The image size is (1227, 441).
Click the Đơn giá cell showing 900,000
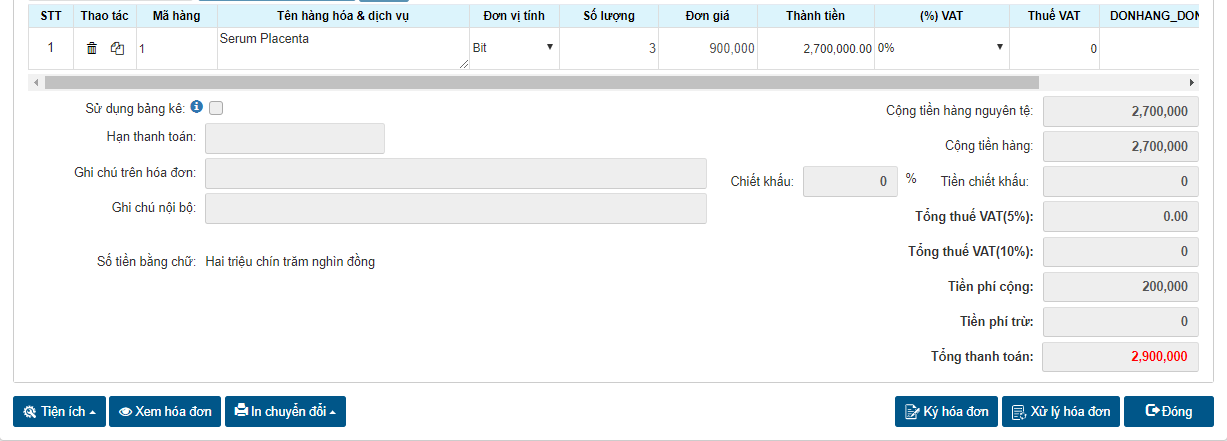coord(708,48)
